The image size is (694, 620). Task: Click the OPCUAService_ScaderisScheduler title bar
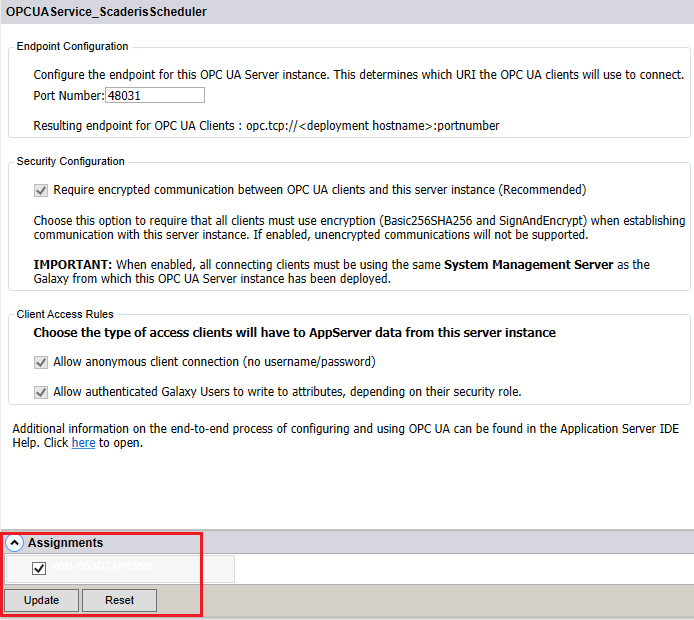click(107, 12)
